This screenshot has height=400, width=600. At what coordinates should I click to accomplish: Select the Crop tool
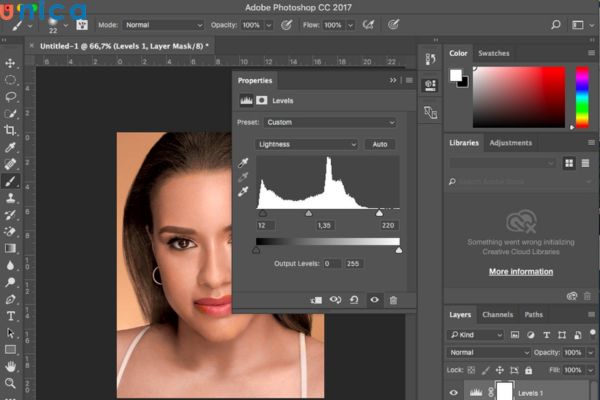pos(11,130)
